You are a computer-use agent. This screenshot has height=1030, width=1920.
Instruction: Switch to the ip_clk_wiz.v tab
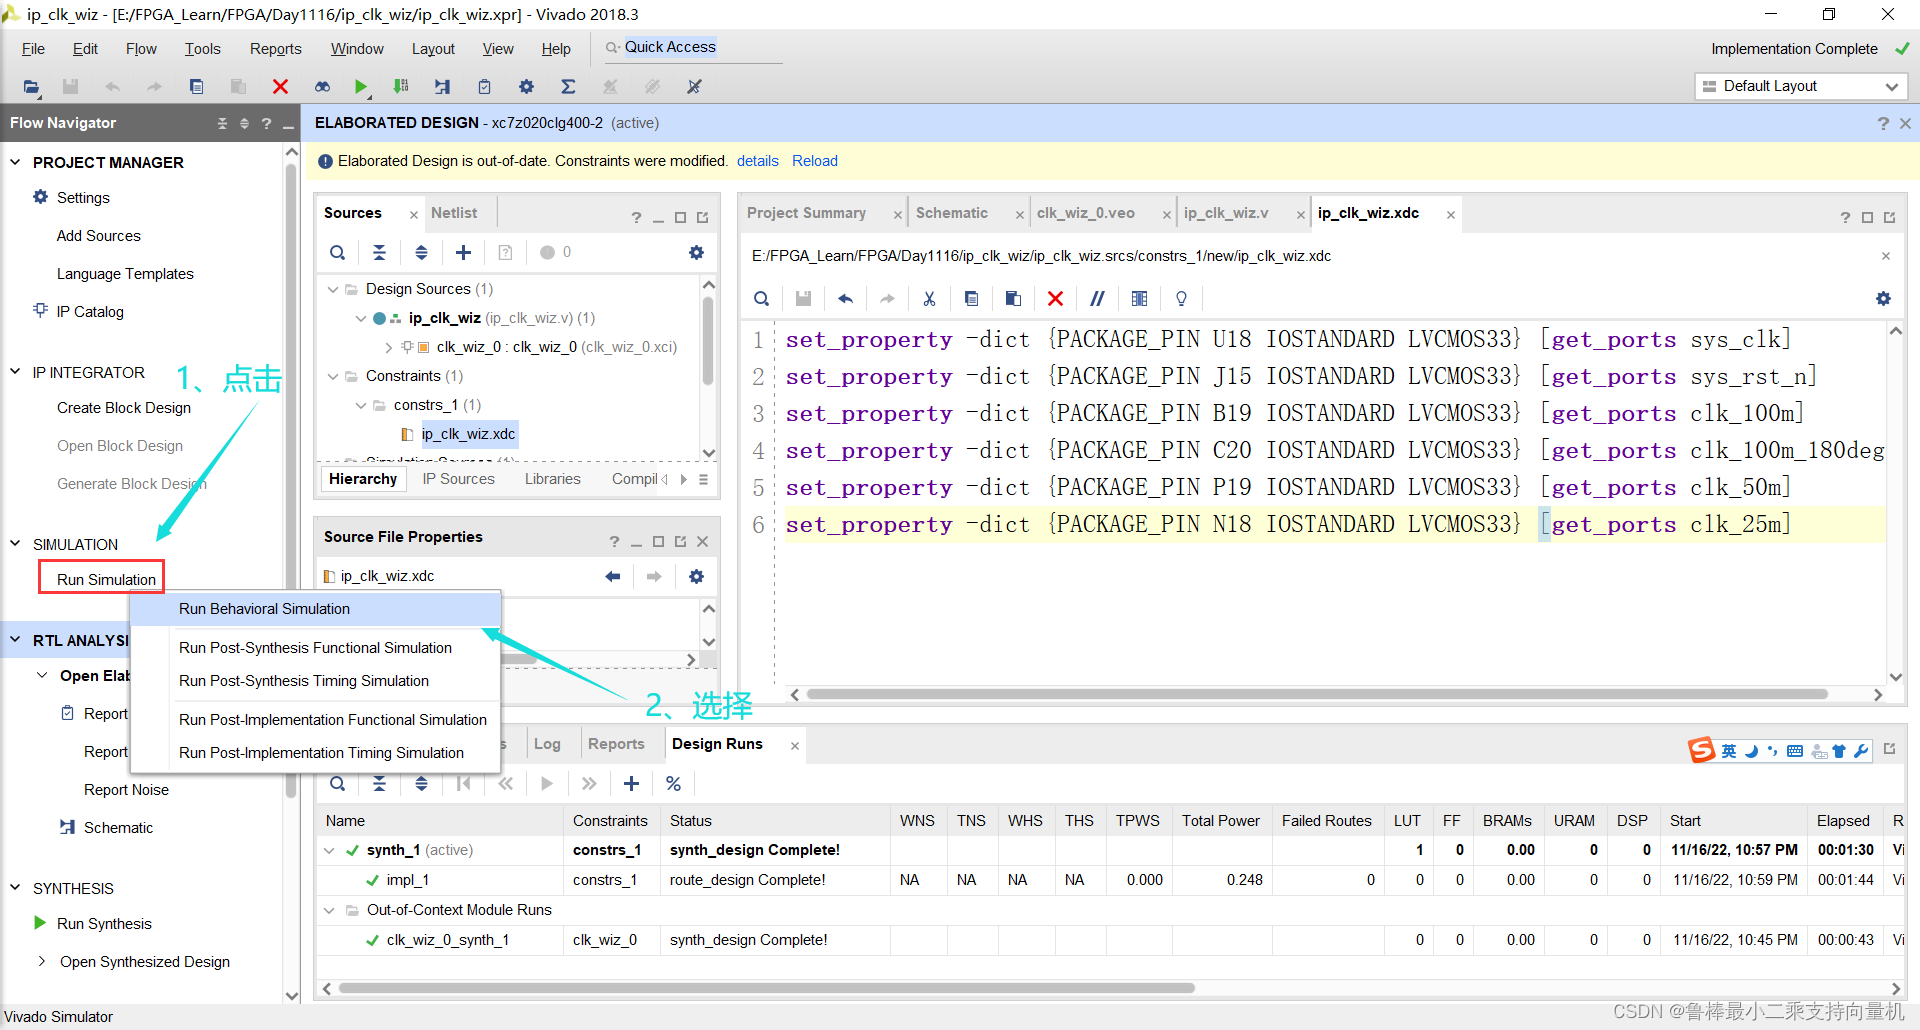1226,213
